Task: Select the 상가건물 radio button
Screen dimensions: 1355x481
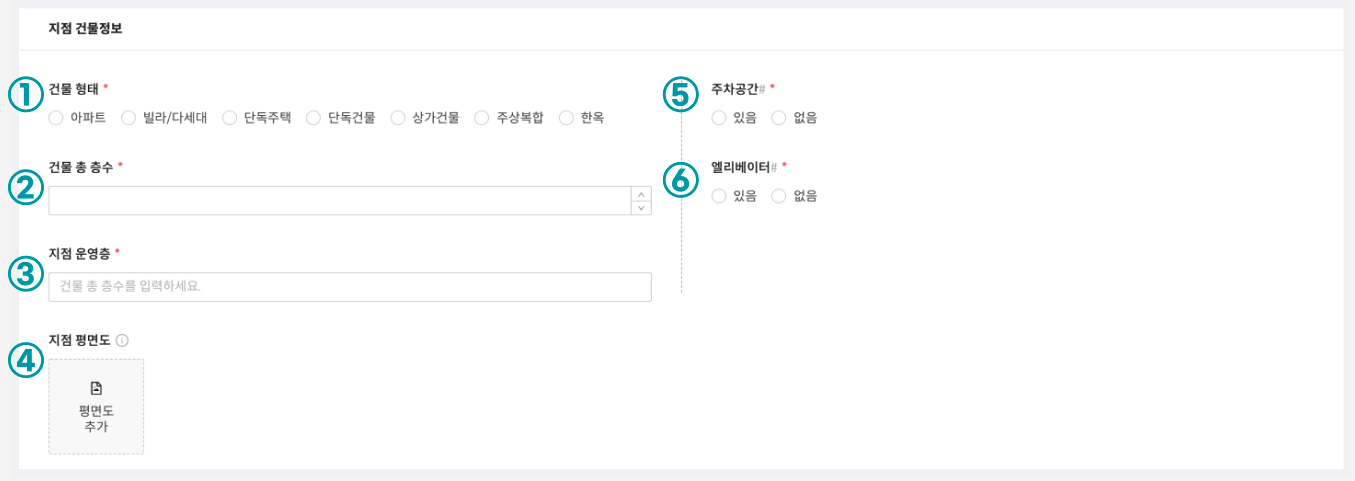Action: pyautogui.click(x=398, y=118)
